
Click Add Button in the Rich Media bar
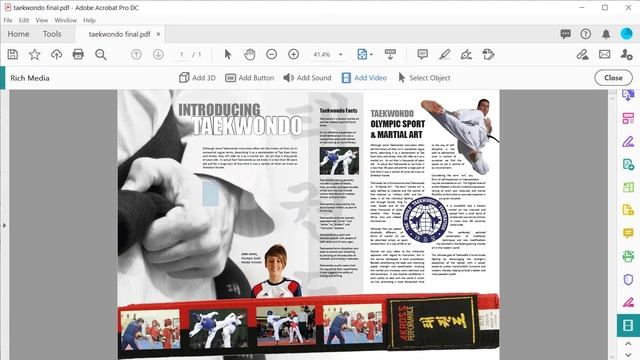pos(249,78)
